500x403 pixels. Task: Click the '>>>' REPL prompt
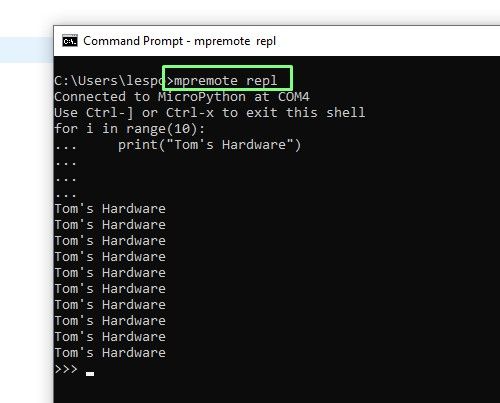point(66,369)
